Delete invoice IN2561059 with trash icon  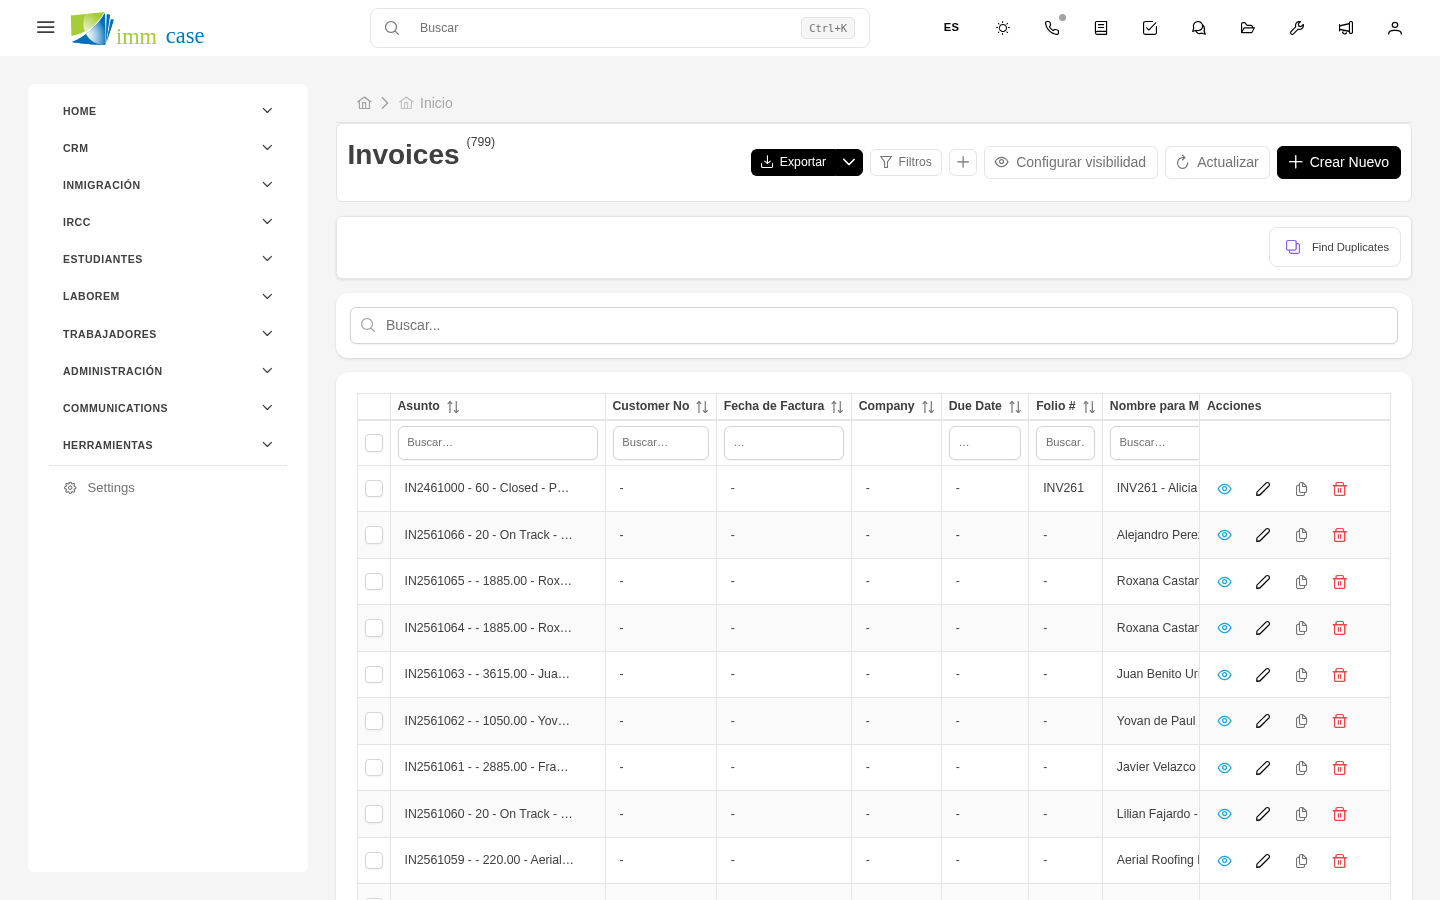point(1340,861)
